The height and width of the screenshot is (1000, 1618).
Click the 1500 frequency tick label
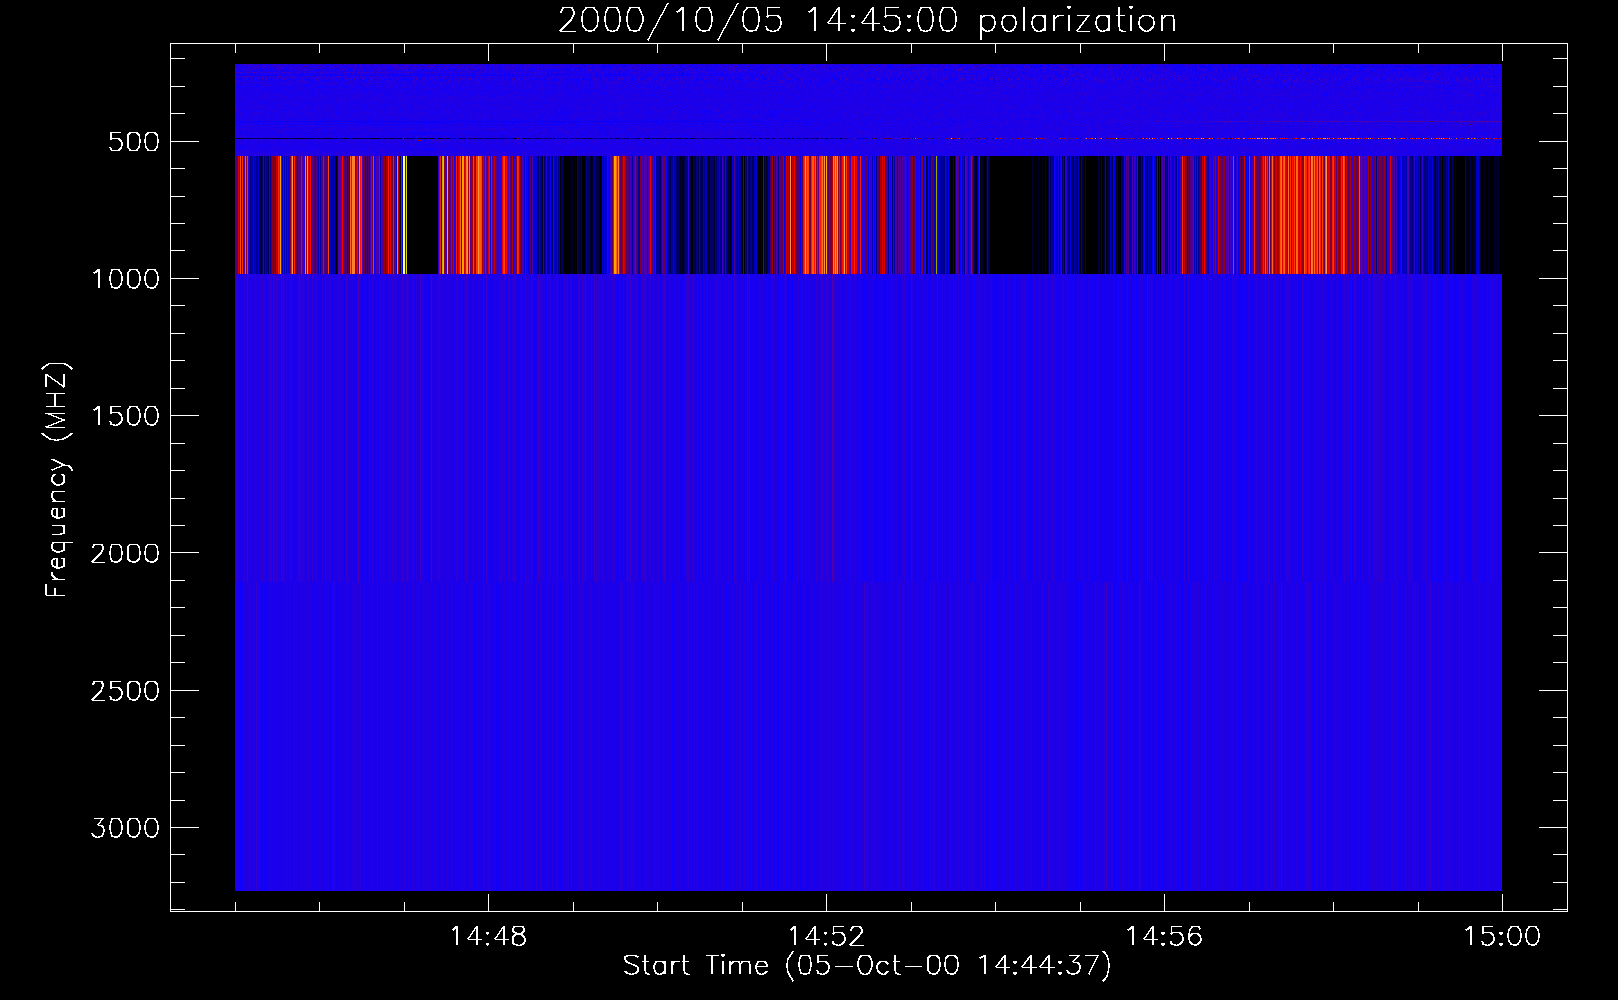point(125,416)
